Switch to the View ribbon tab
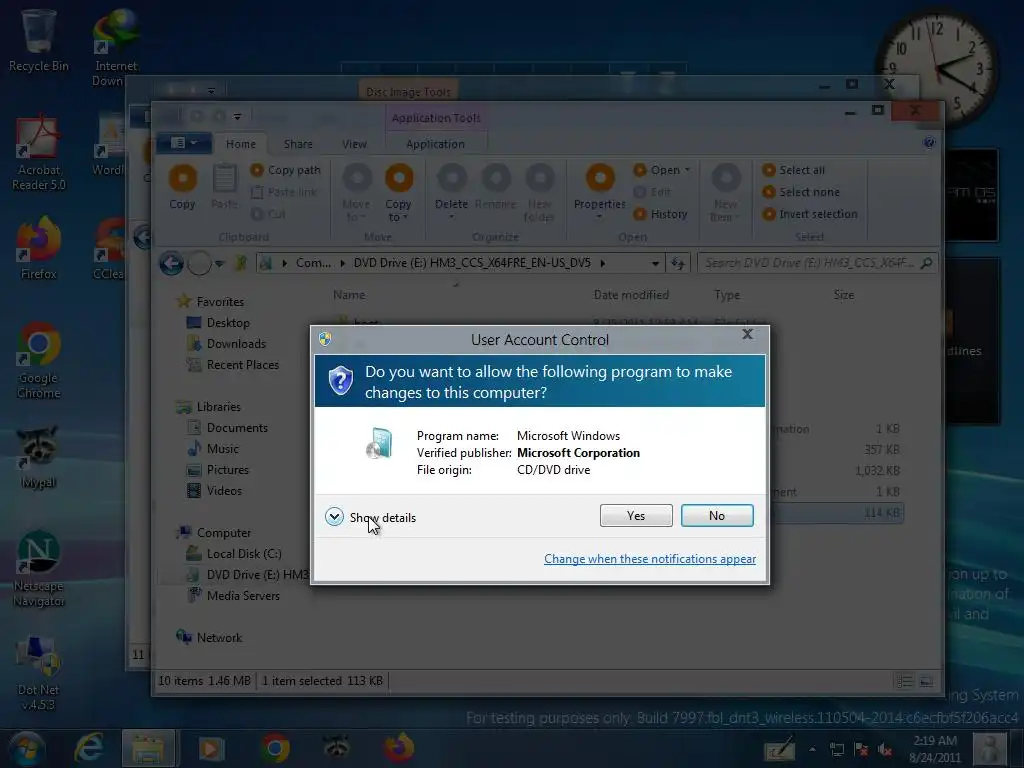This screenshot has height=768, width=1024. pyautogui.click(x=354, y=144)
